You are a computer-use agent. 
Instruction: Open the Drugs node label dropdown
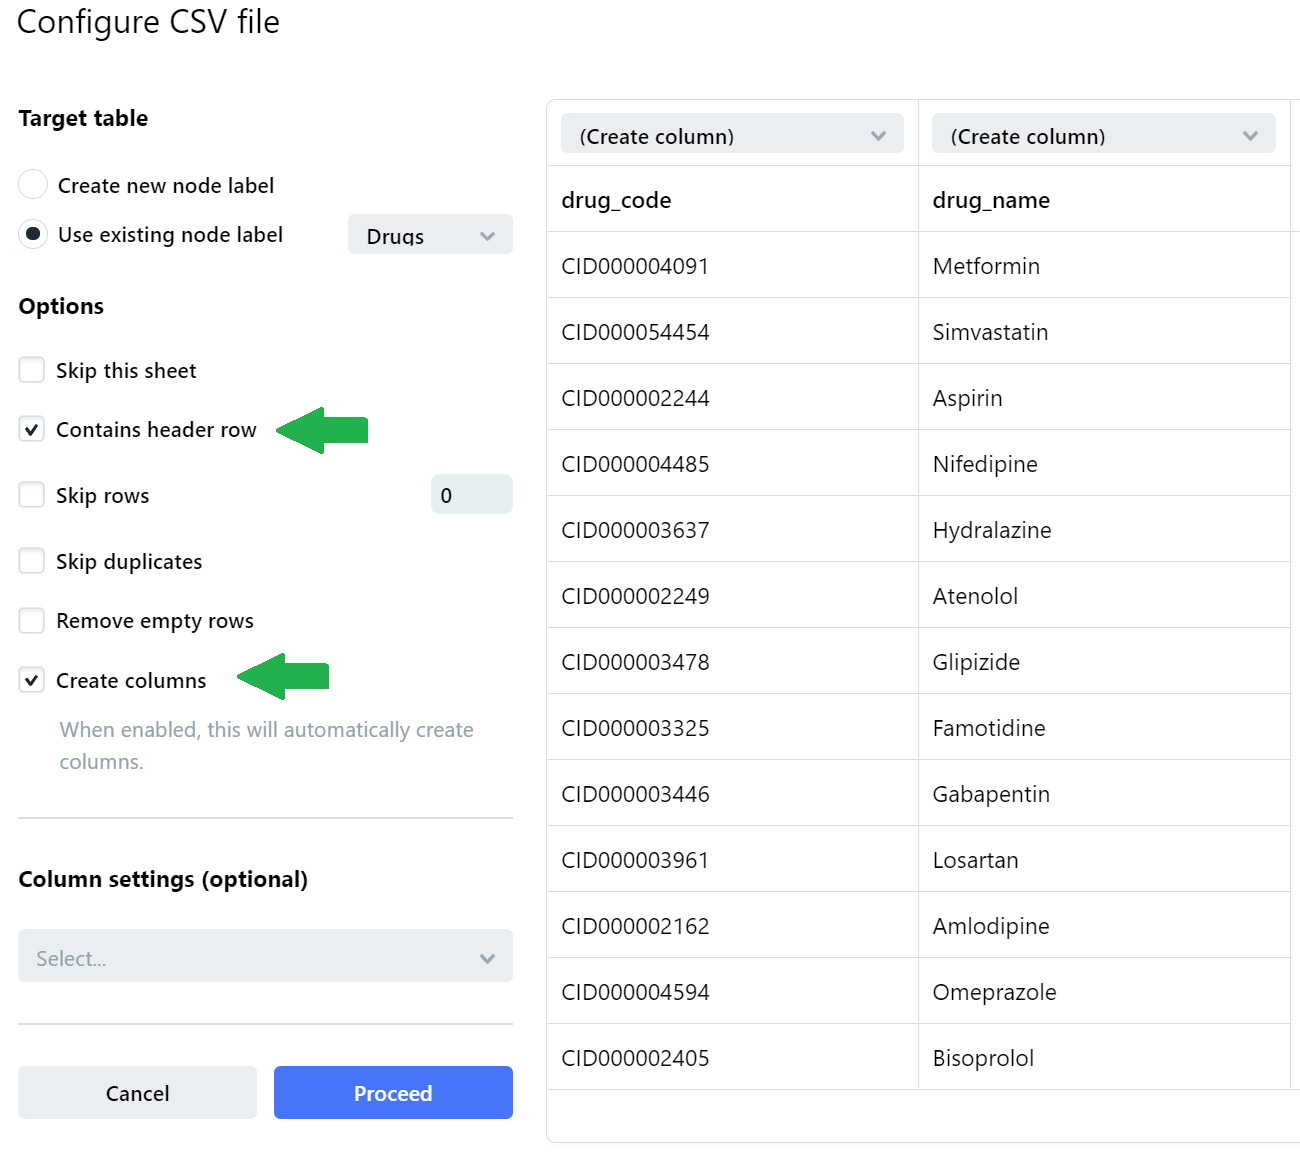click(430, 235)
